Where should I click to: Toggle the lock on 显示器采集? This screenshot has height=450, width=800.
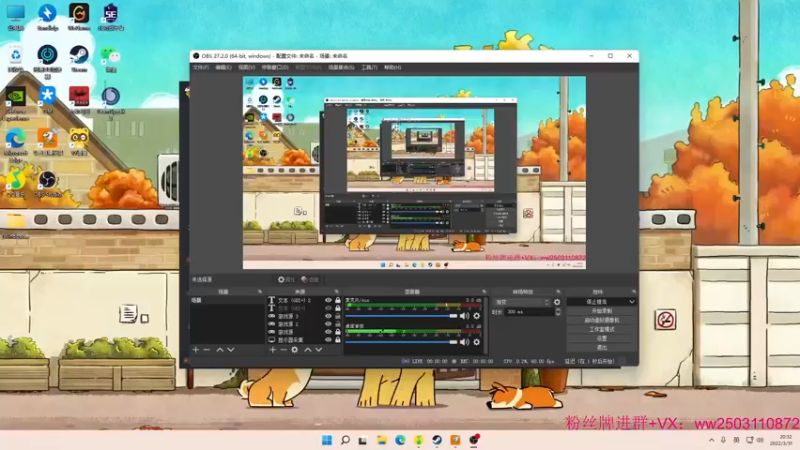pos(337,340)
